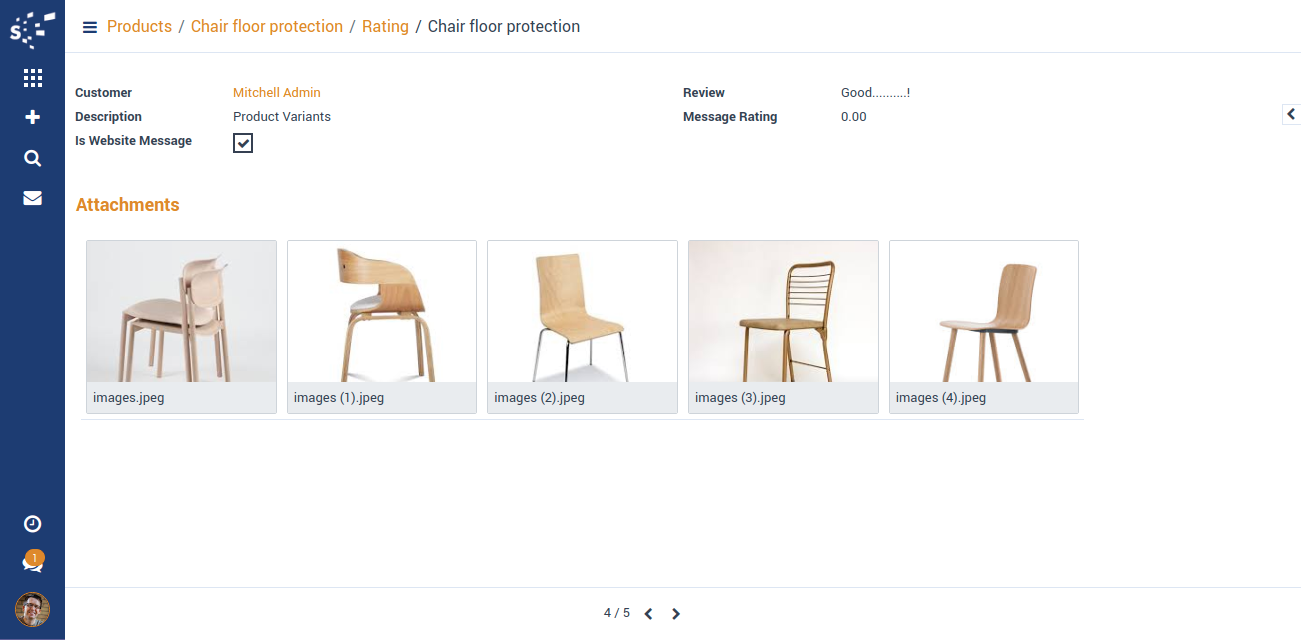
Task: Click the company logo at top left
Action: coord(32,29)
